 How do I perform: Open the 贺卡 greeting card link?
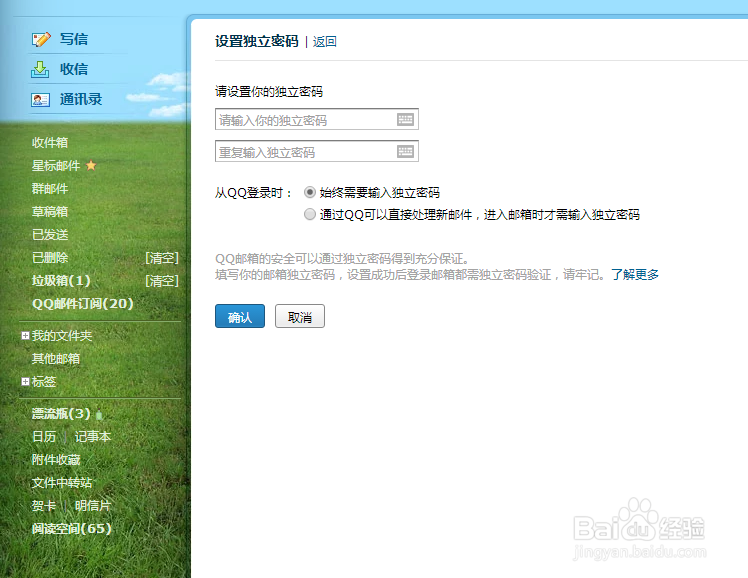tap(44, 506)
